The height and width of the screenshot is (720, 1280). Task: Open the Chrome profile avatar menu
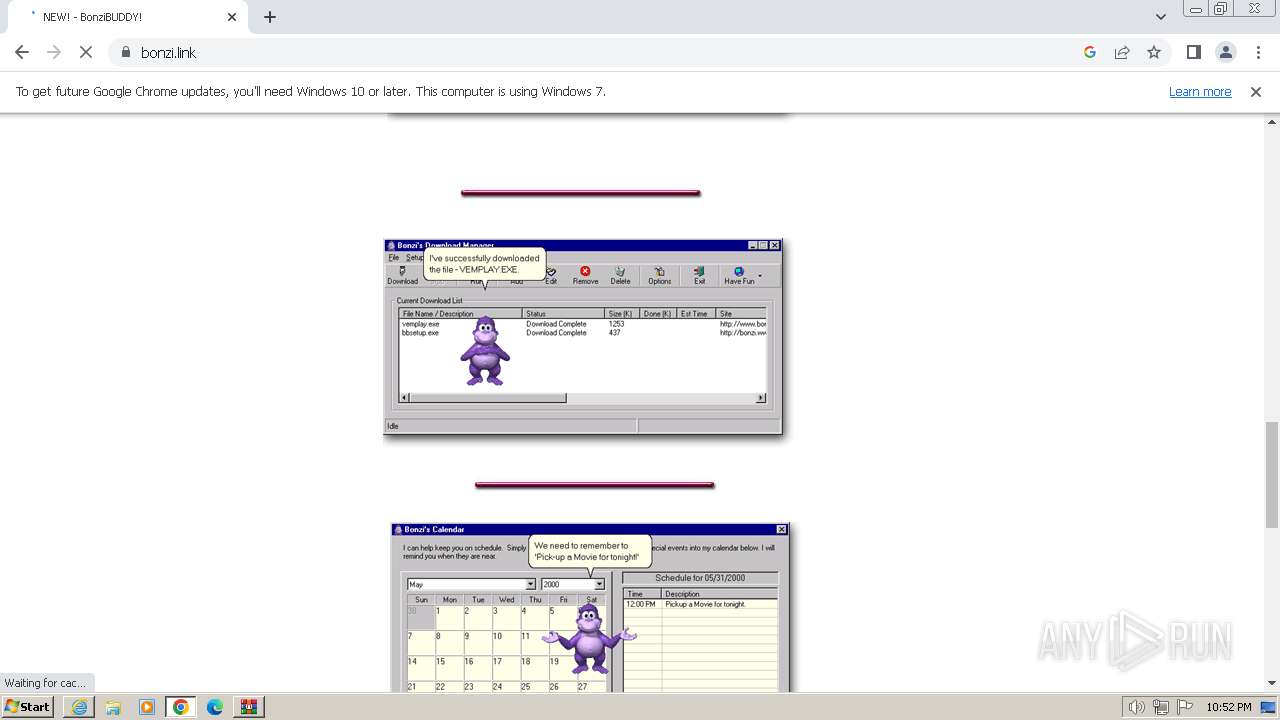pyautogui.click(x=1226, y=52)
